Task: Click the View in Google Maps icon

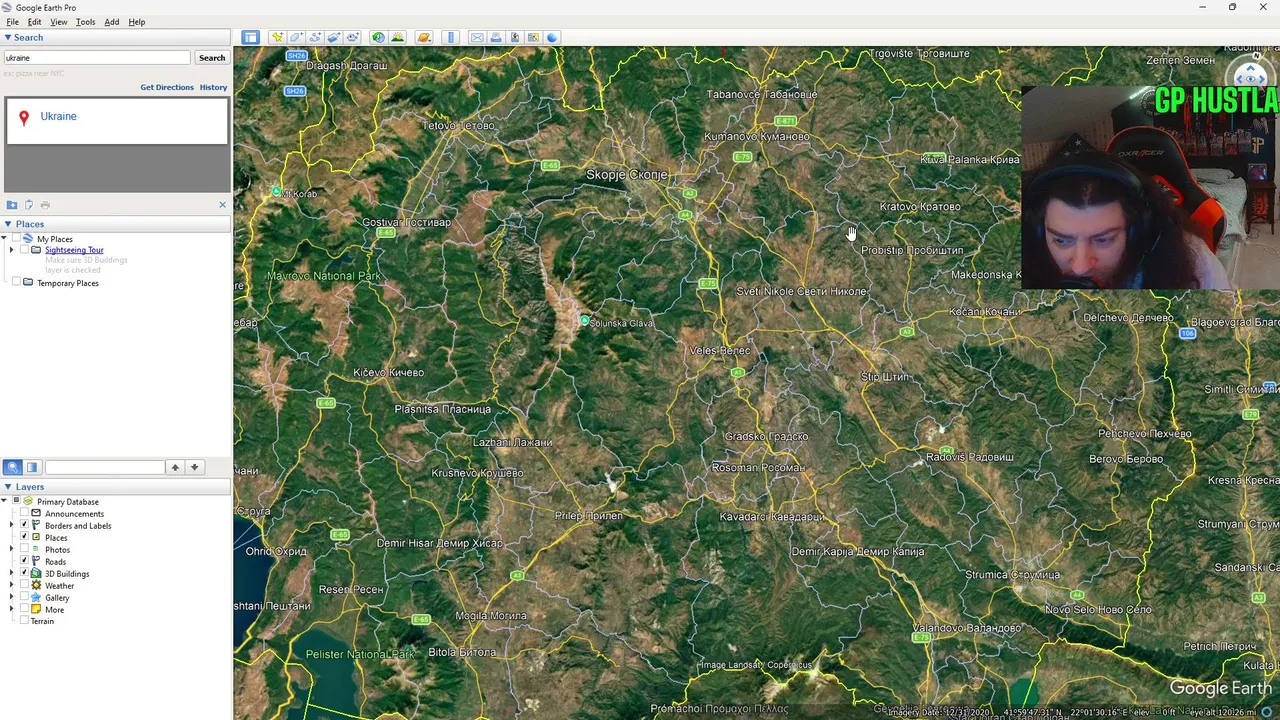Action: (x=533, y=38)
